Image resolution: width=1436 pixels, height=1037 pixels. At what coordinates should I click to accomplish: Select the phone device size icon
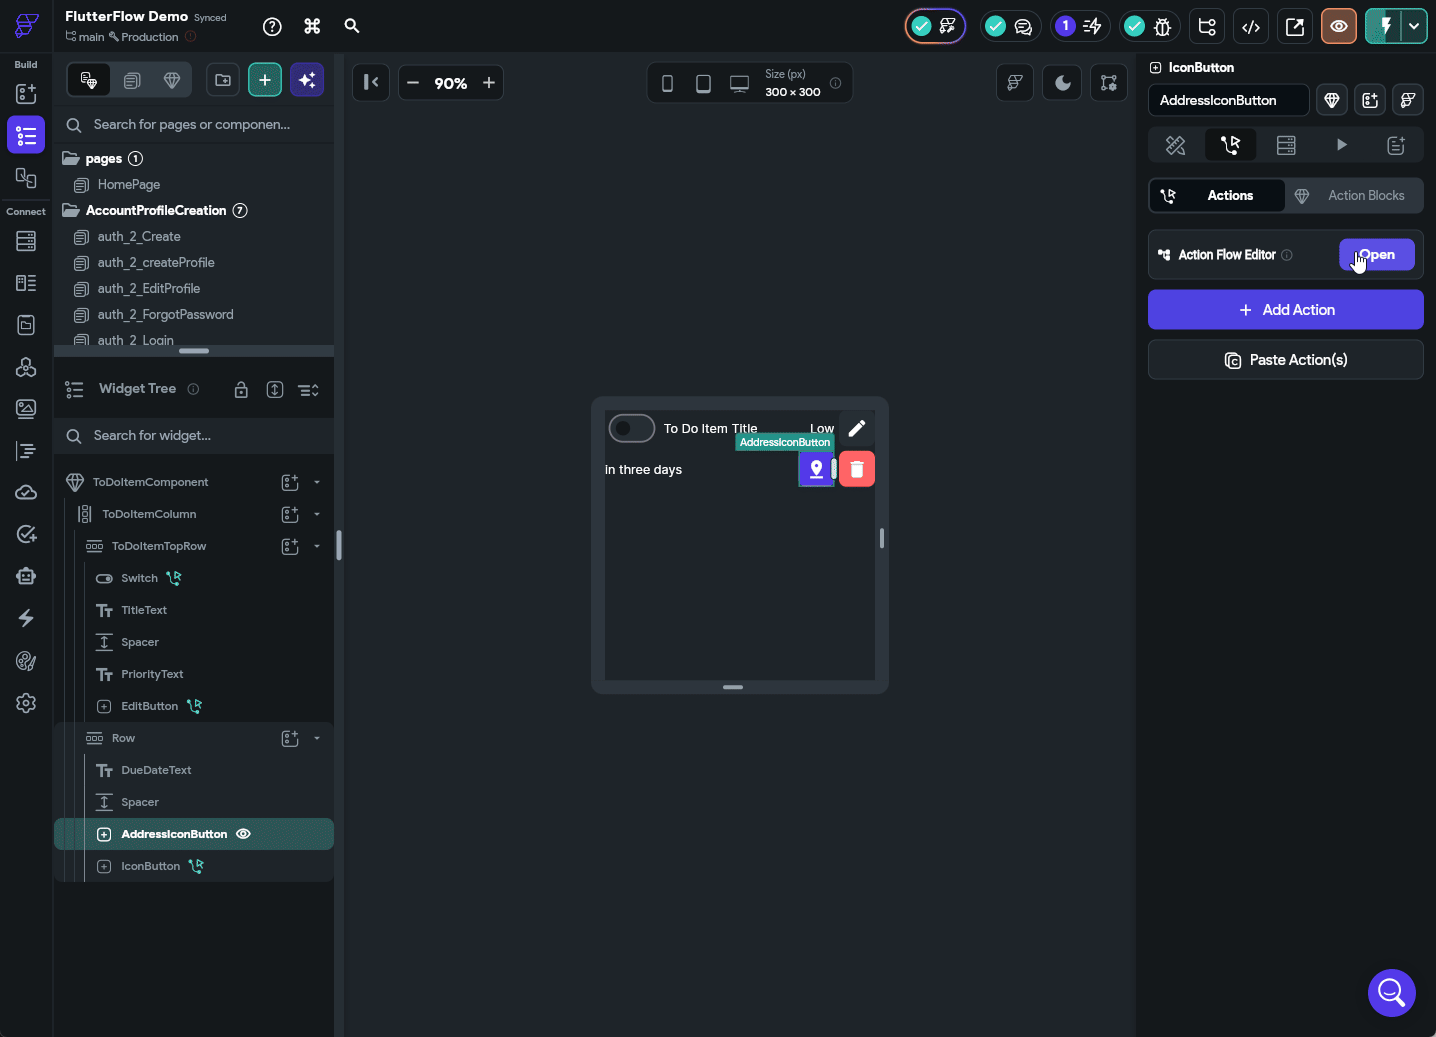click(667, 84)
